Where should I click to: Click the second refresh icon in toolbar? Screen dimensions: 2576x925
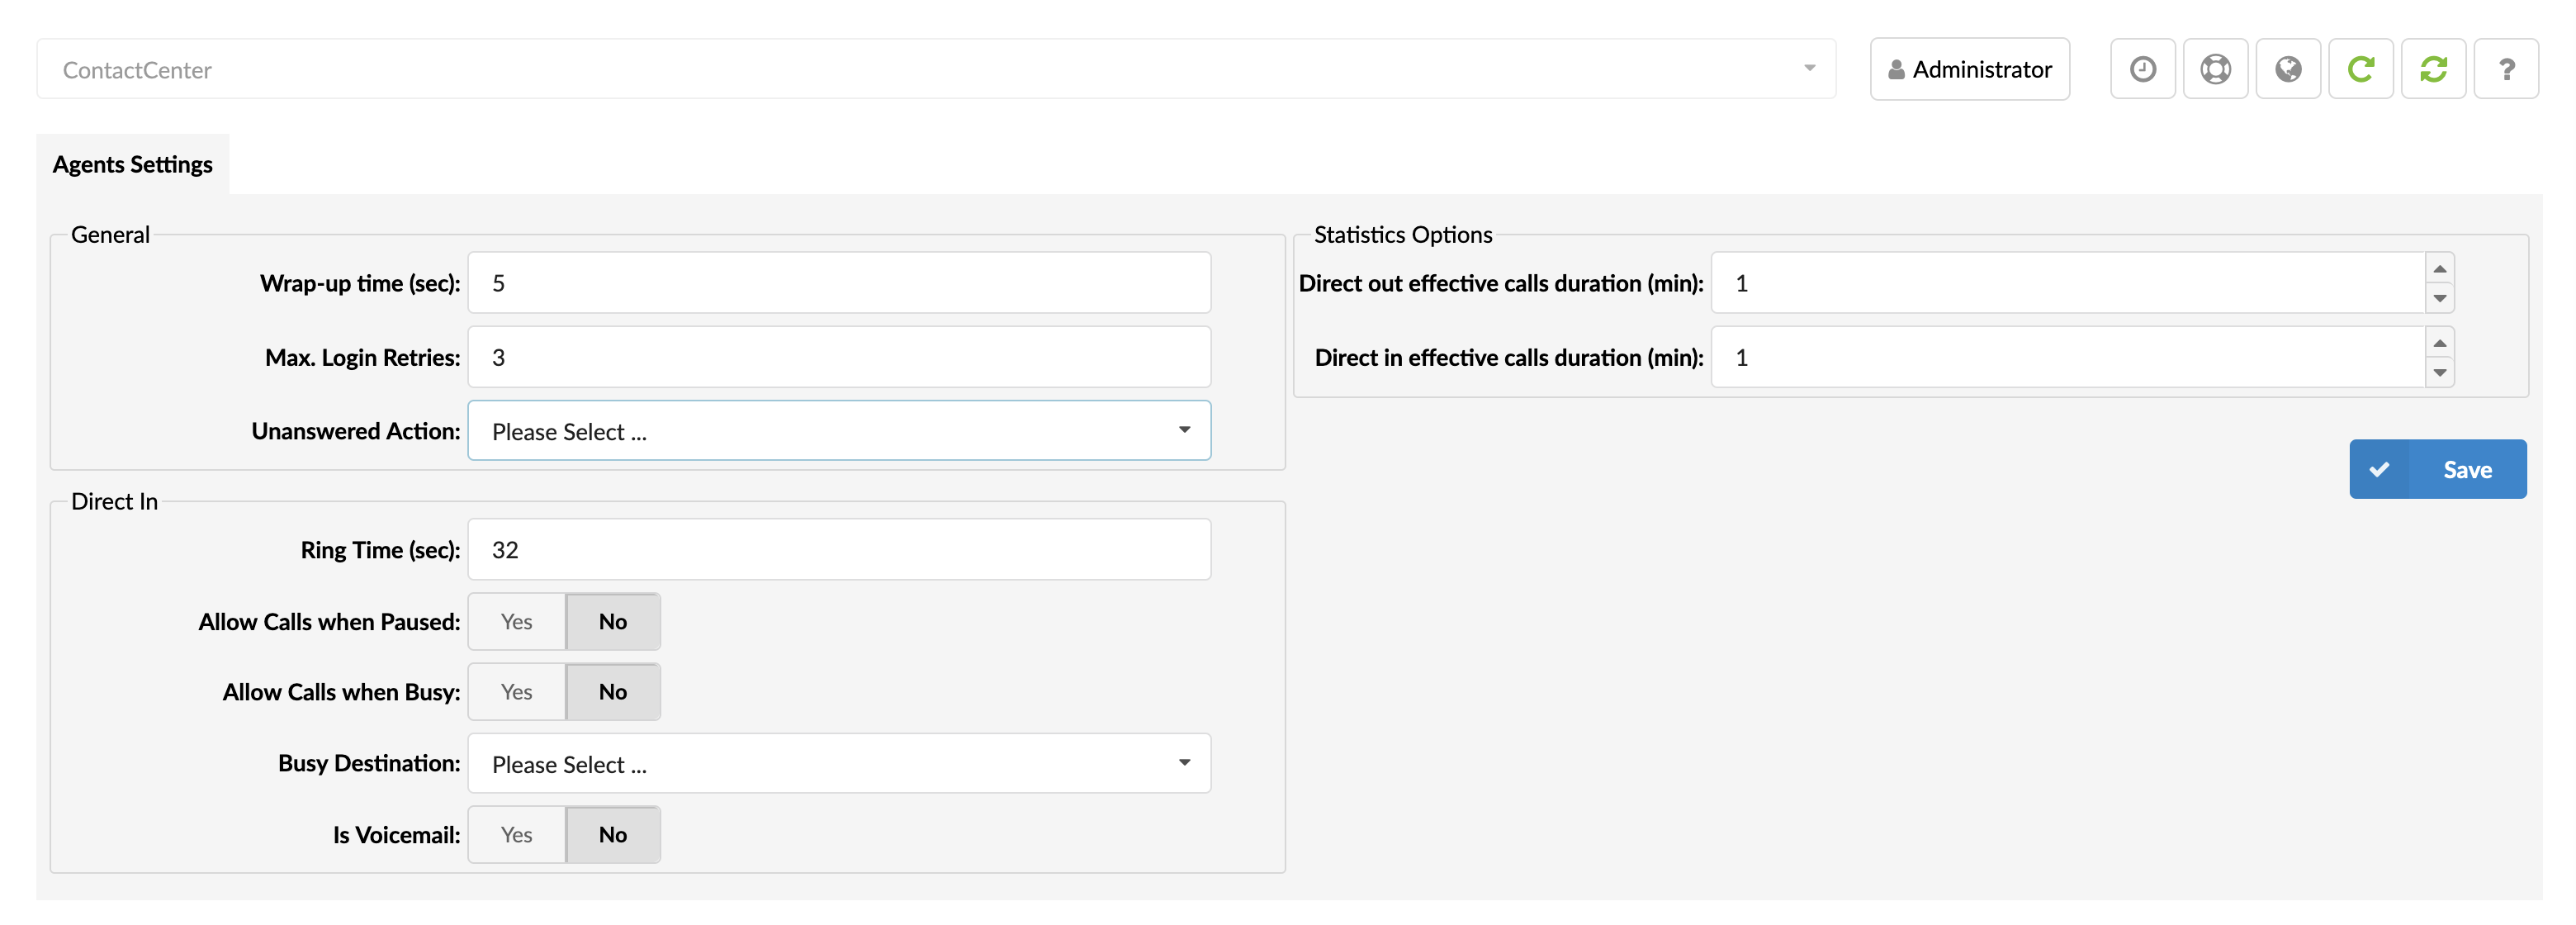point(2433,69)
